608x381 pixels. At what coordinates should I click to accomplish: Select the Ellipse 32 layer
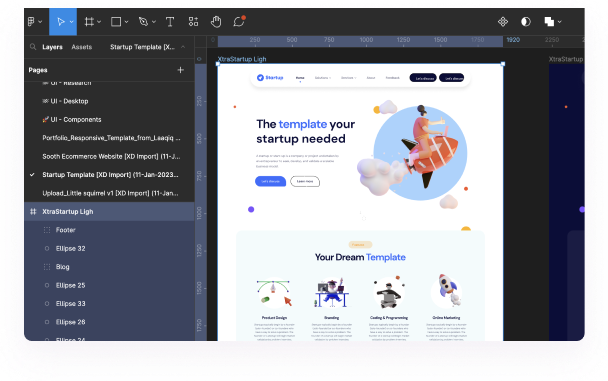109,248
